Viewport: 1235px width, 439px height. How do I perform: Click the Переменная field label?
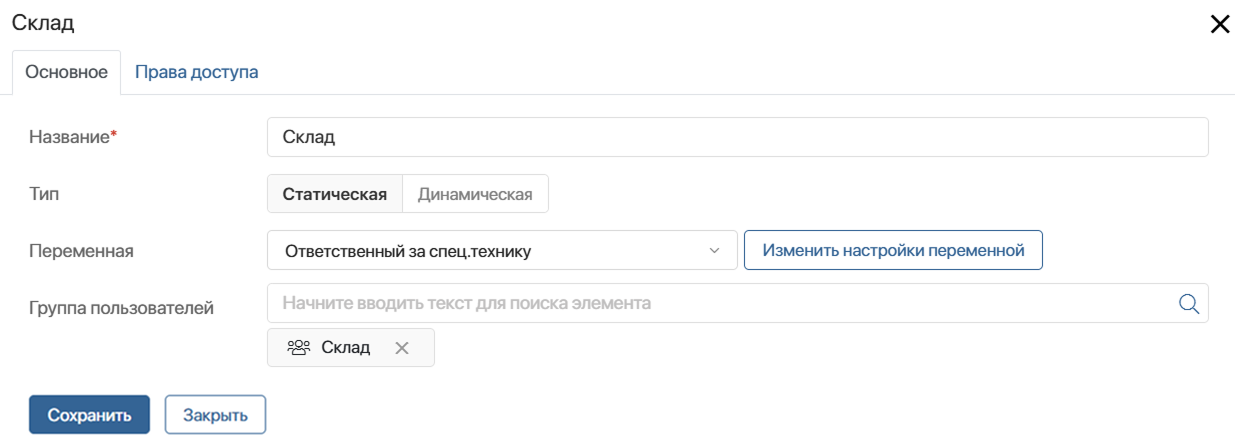(x=82, y=251)
